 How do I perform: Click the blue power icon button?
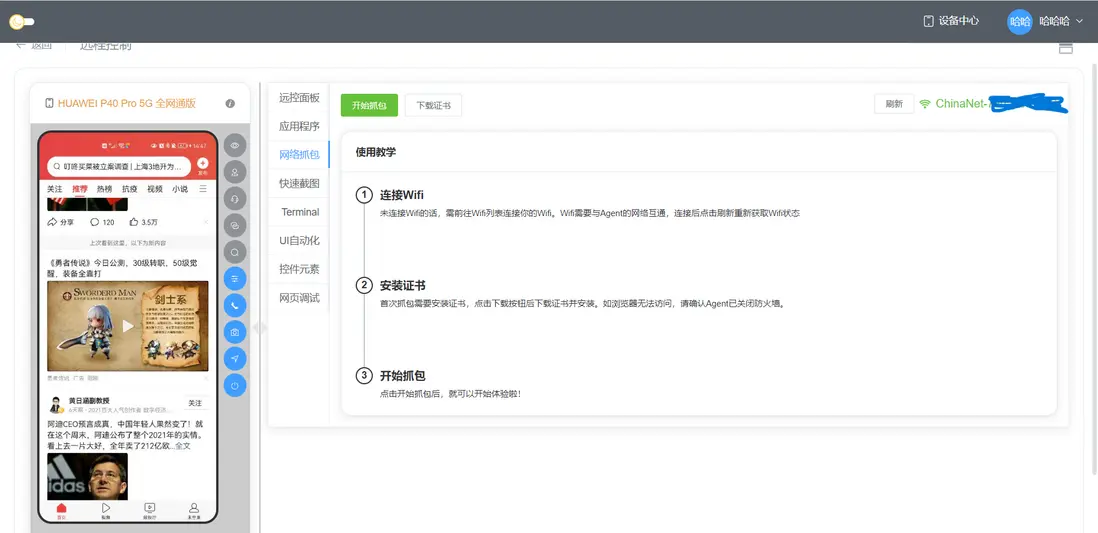[235, 385]
